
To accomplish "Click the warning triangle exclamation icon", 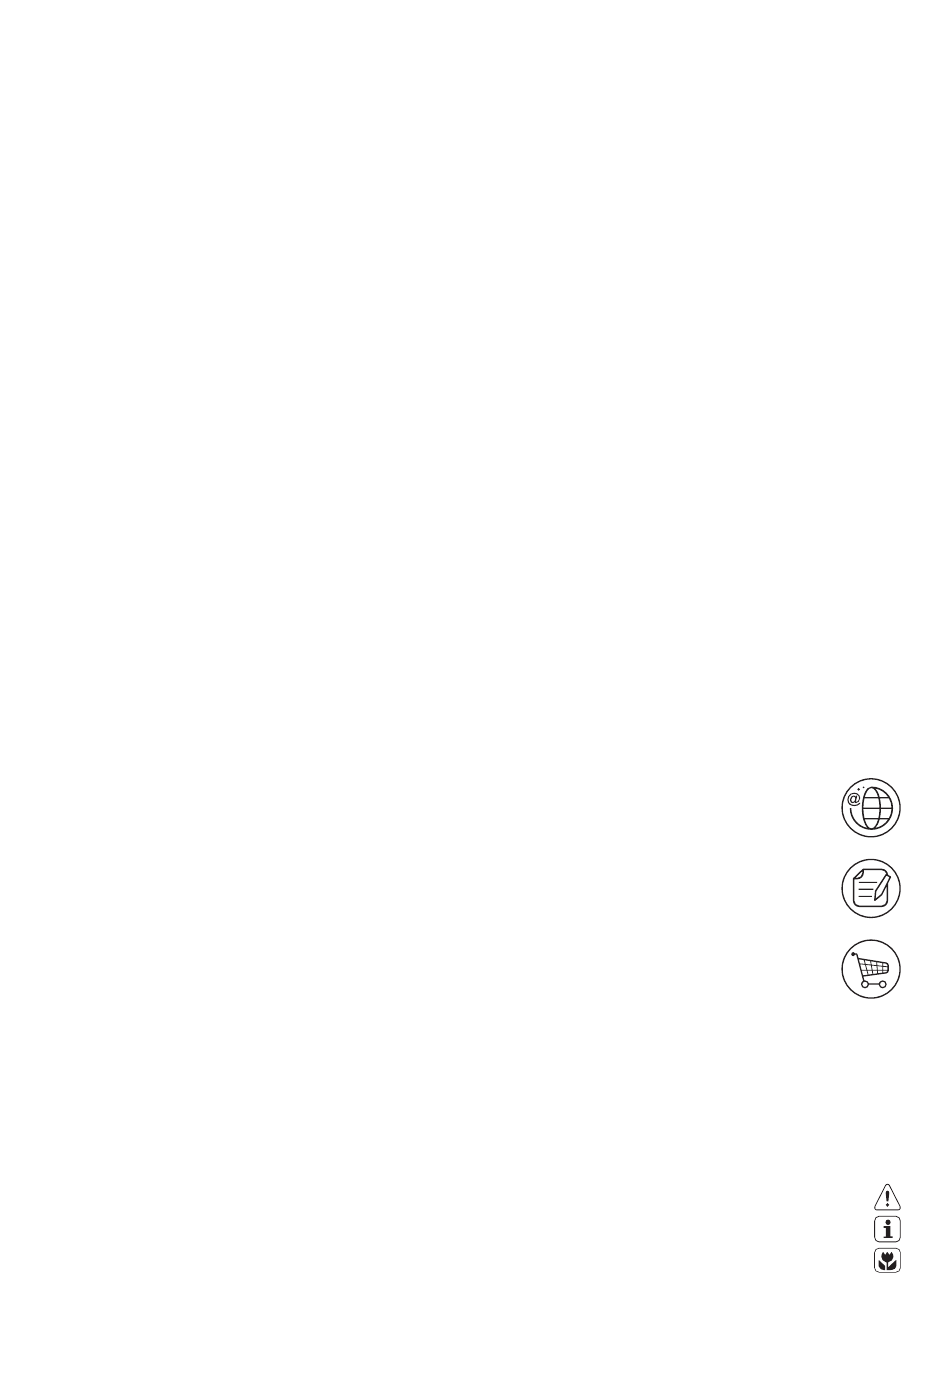I will pyautogui.click(x=887, y=1196).
